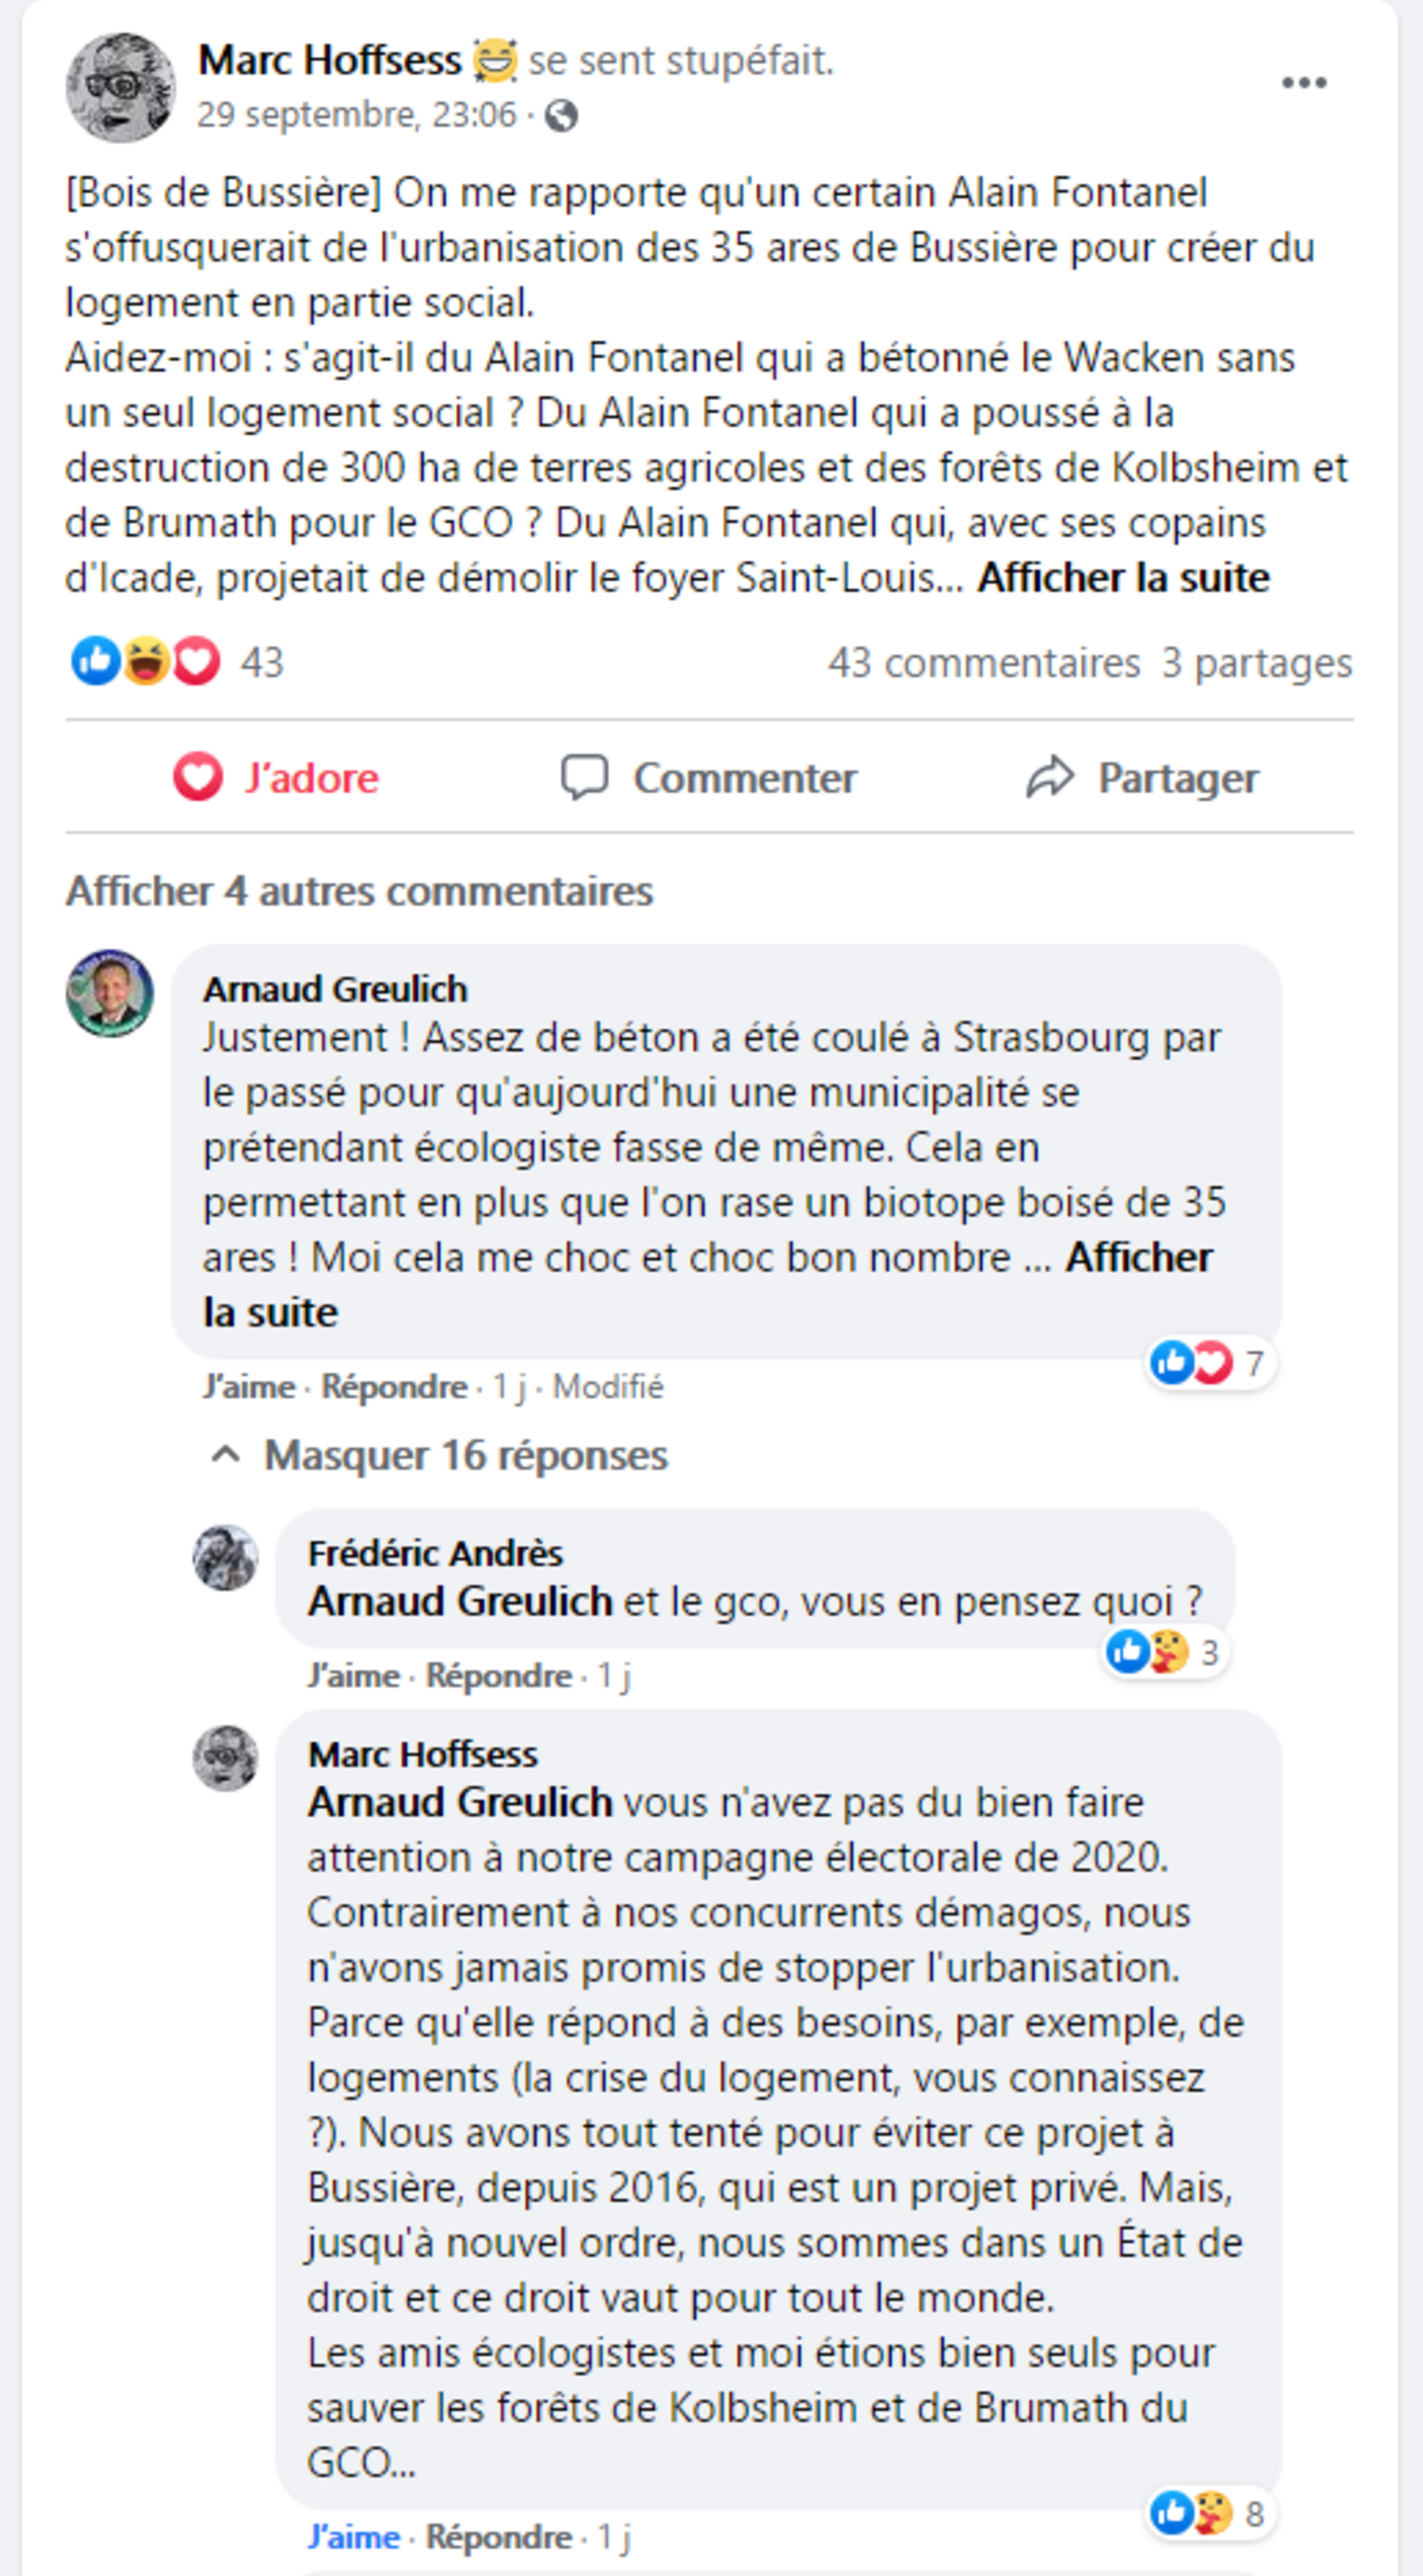Screen dimensions: 1423x2576
Task: Open Frédéric Andrès's avatar picture
Action: pos(225,1557)
